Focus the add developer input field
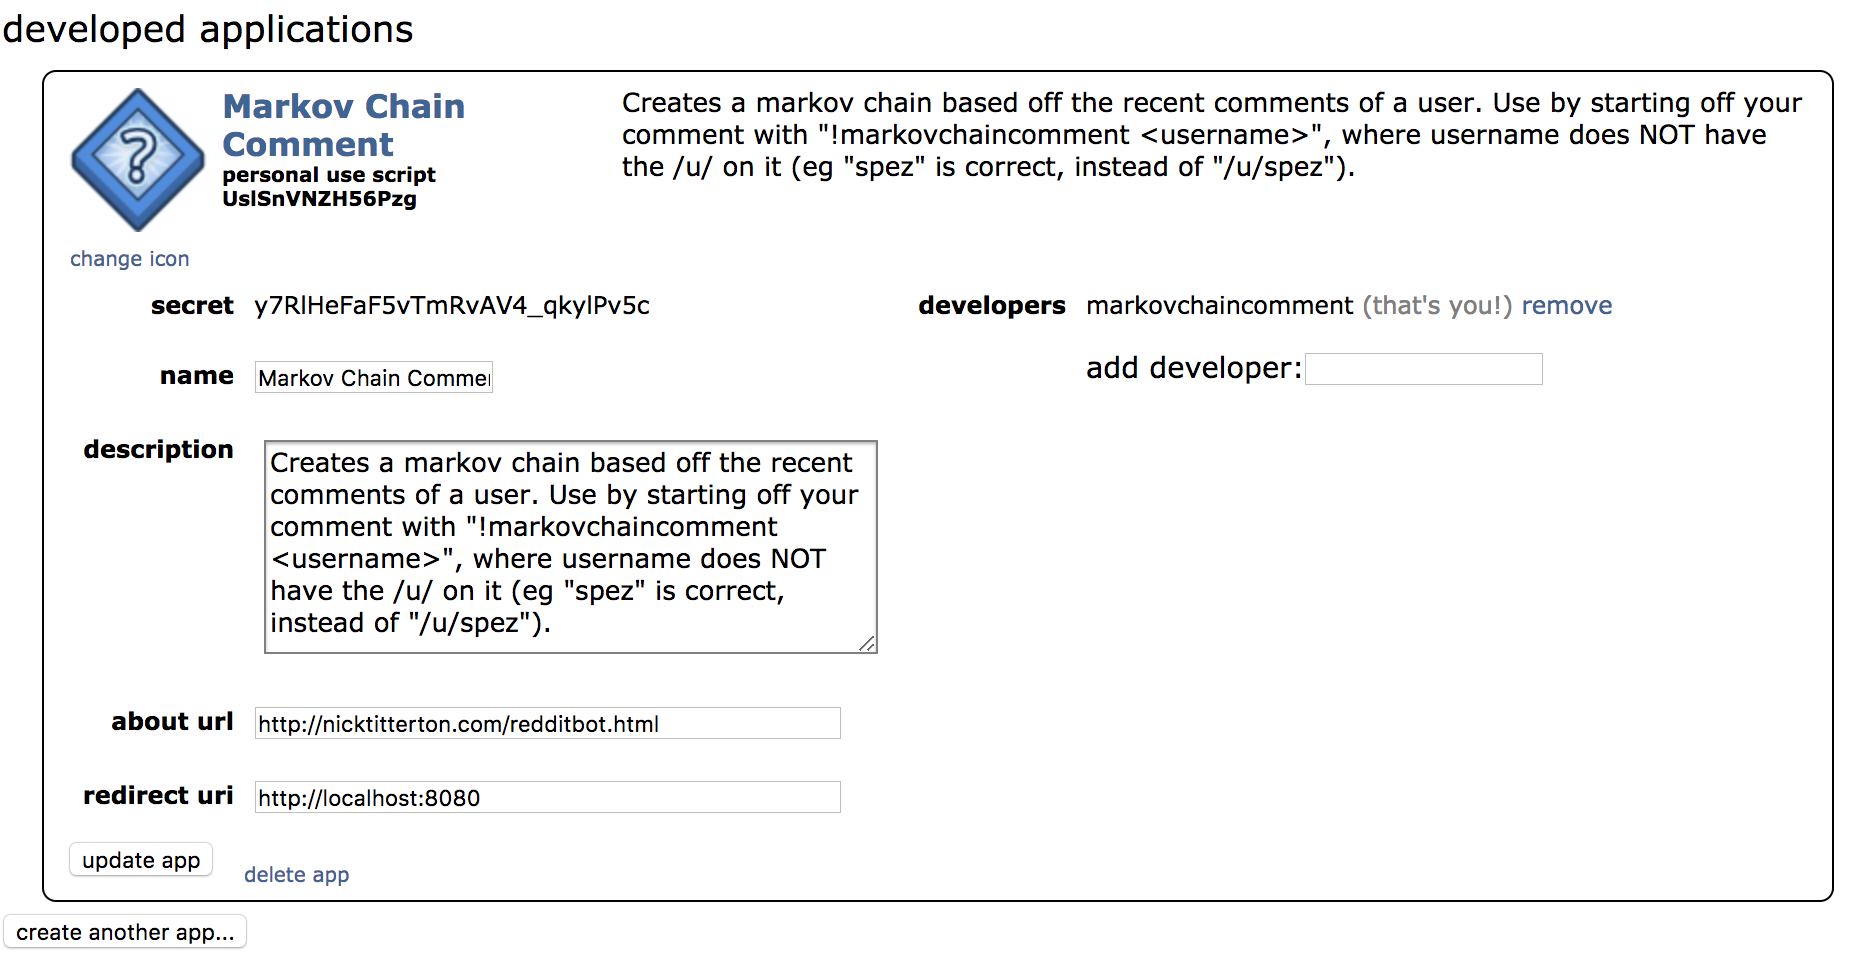 [x=1424, y=369]
